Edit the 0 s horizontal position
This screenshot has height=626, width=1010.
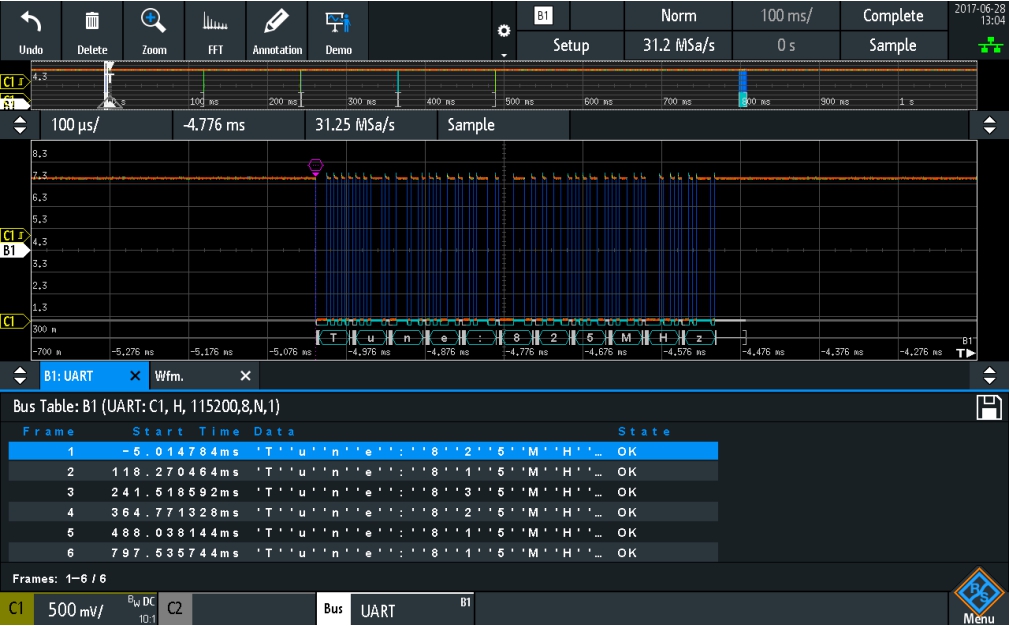click(x=786, y=45)
